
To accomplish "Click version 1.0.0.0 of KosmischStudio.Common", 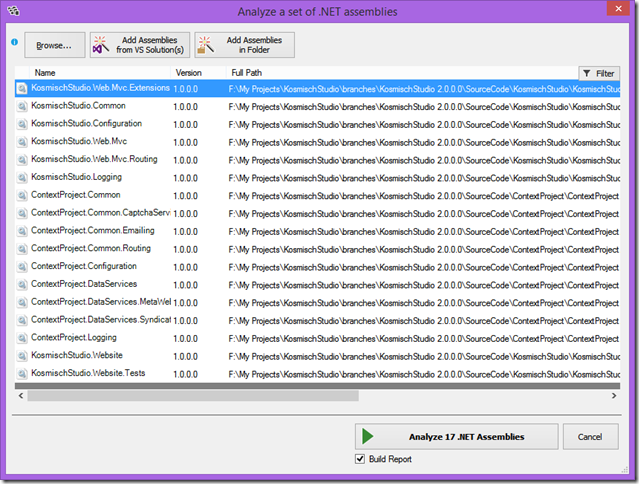I will [185, 107].
